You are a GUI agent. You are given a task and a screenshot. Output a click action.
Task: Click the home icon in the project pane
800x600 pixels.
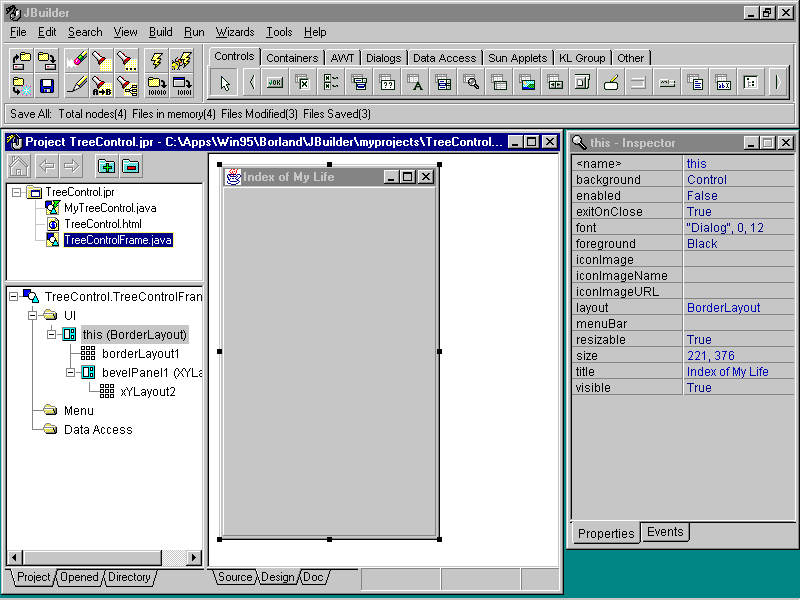pos(18,166)
